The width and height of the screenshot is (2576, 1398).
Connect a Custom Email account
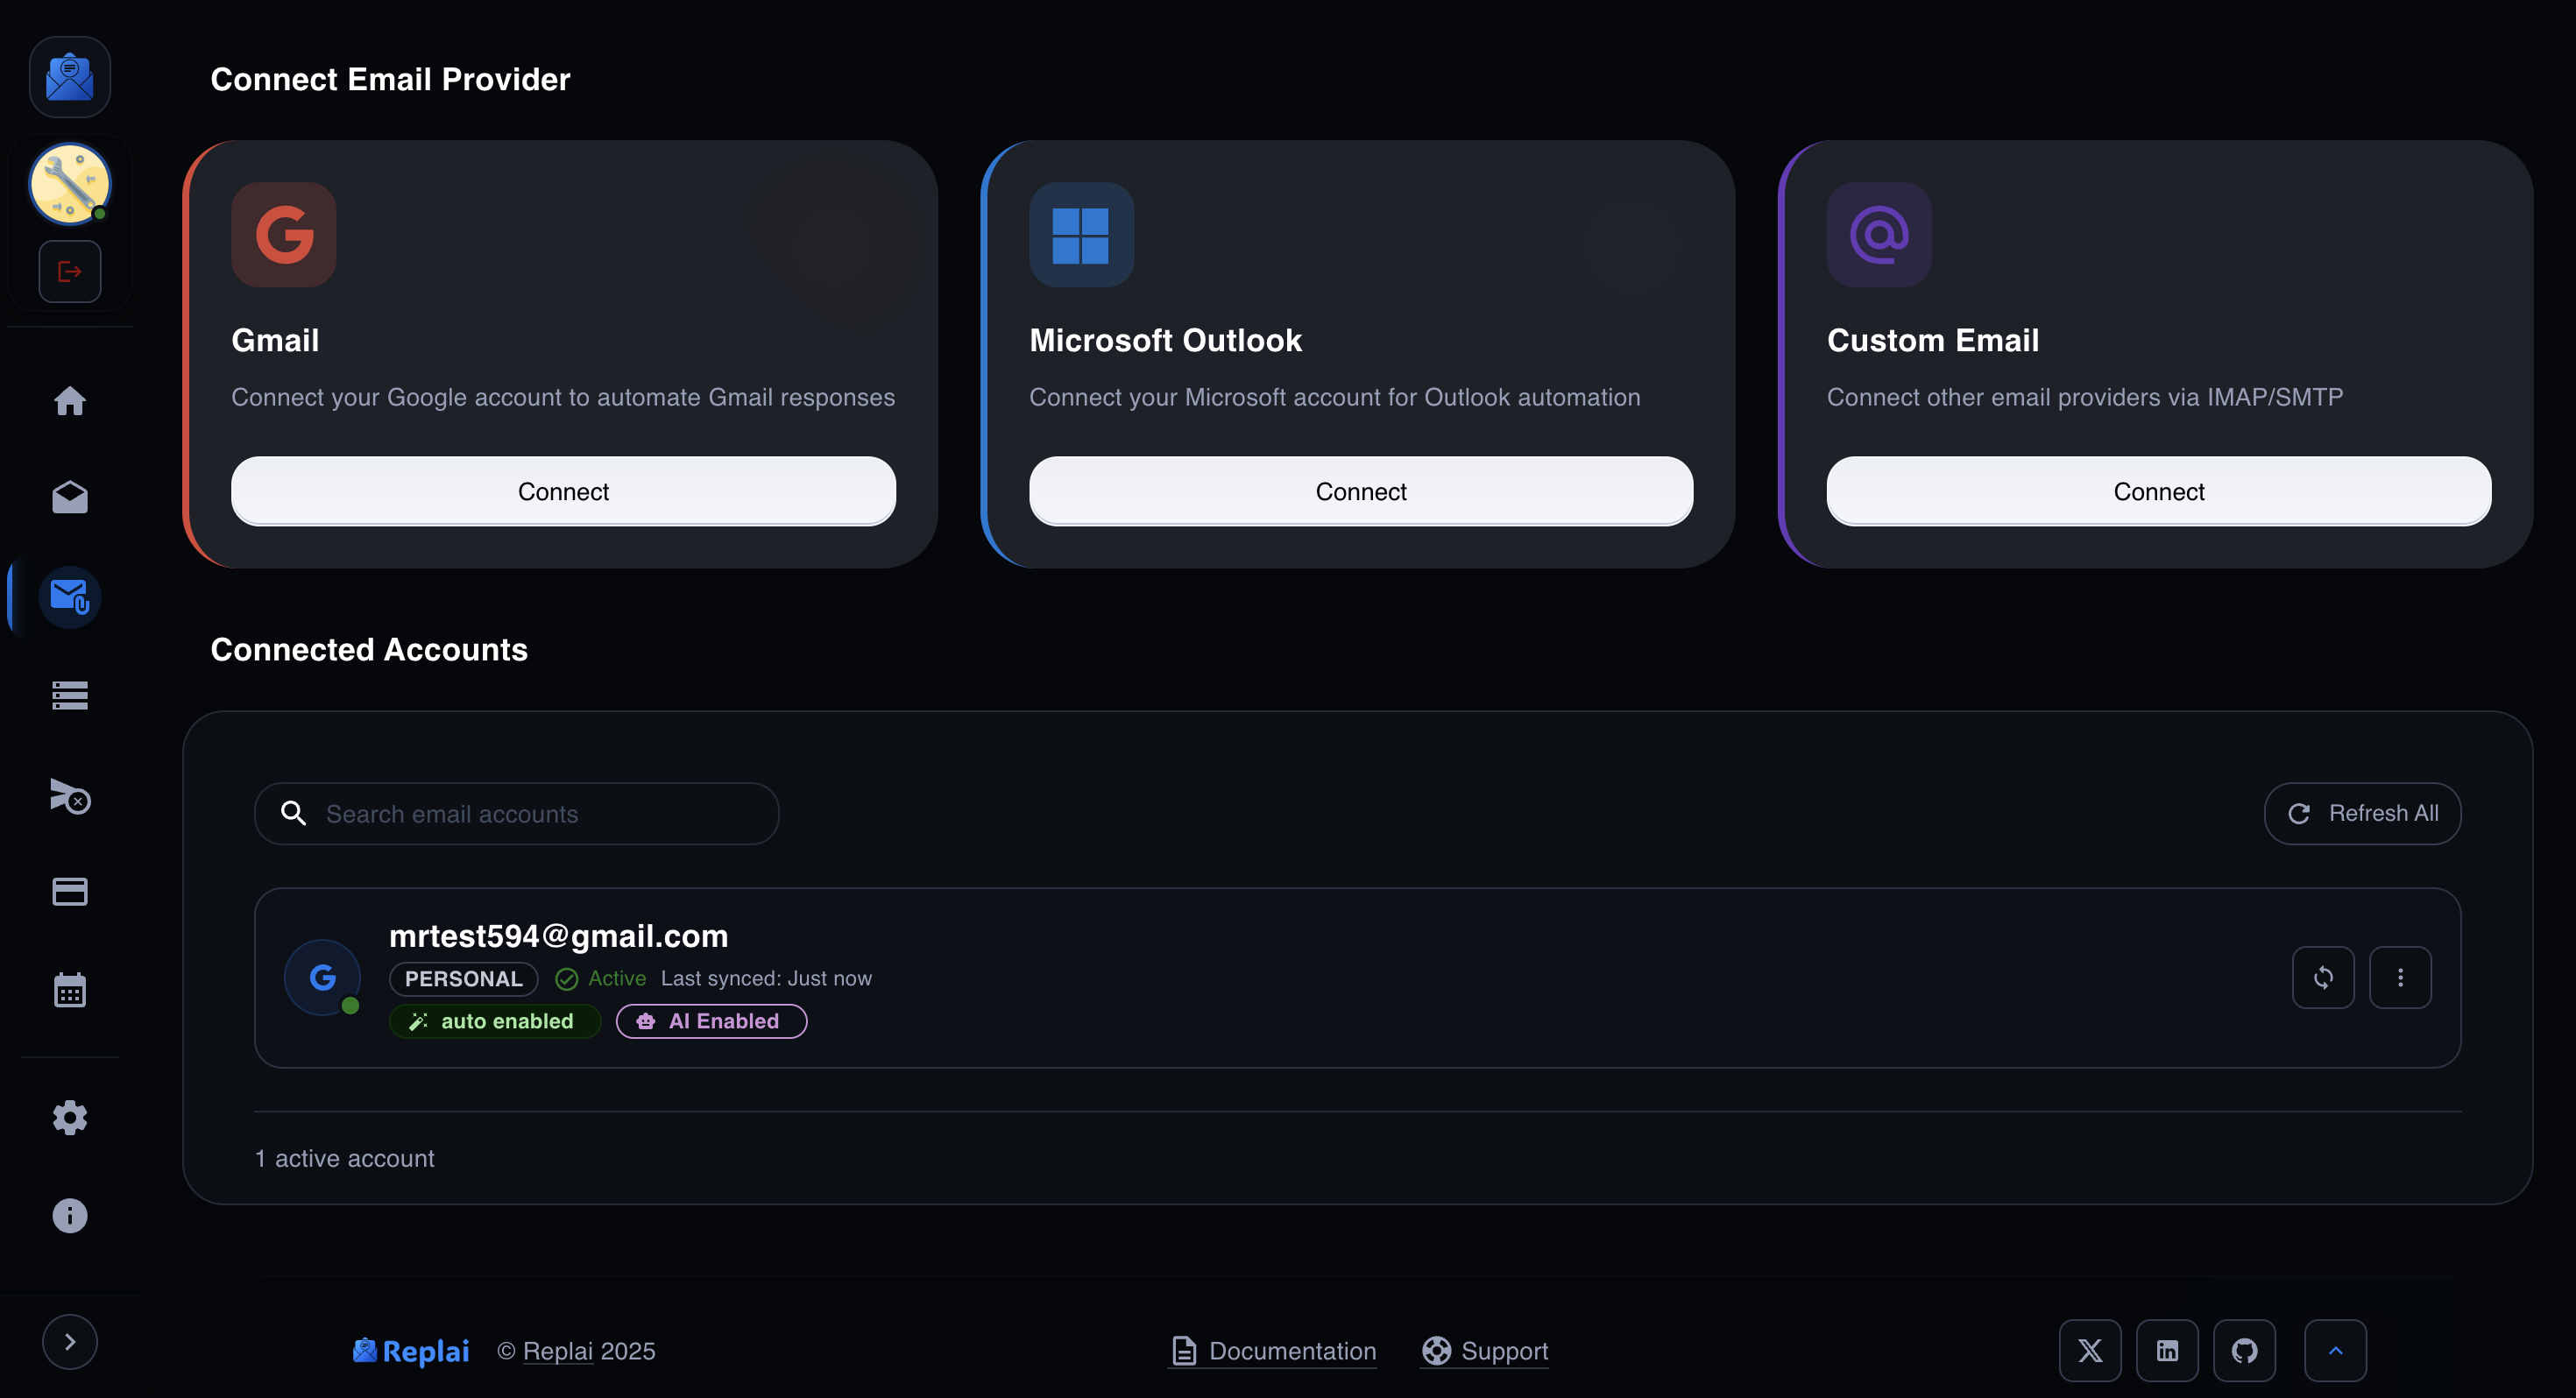coord(2159,491)
